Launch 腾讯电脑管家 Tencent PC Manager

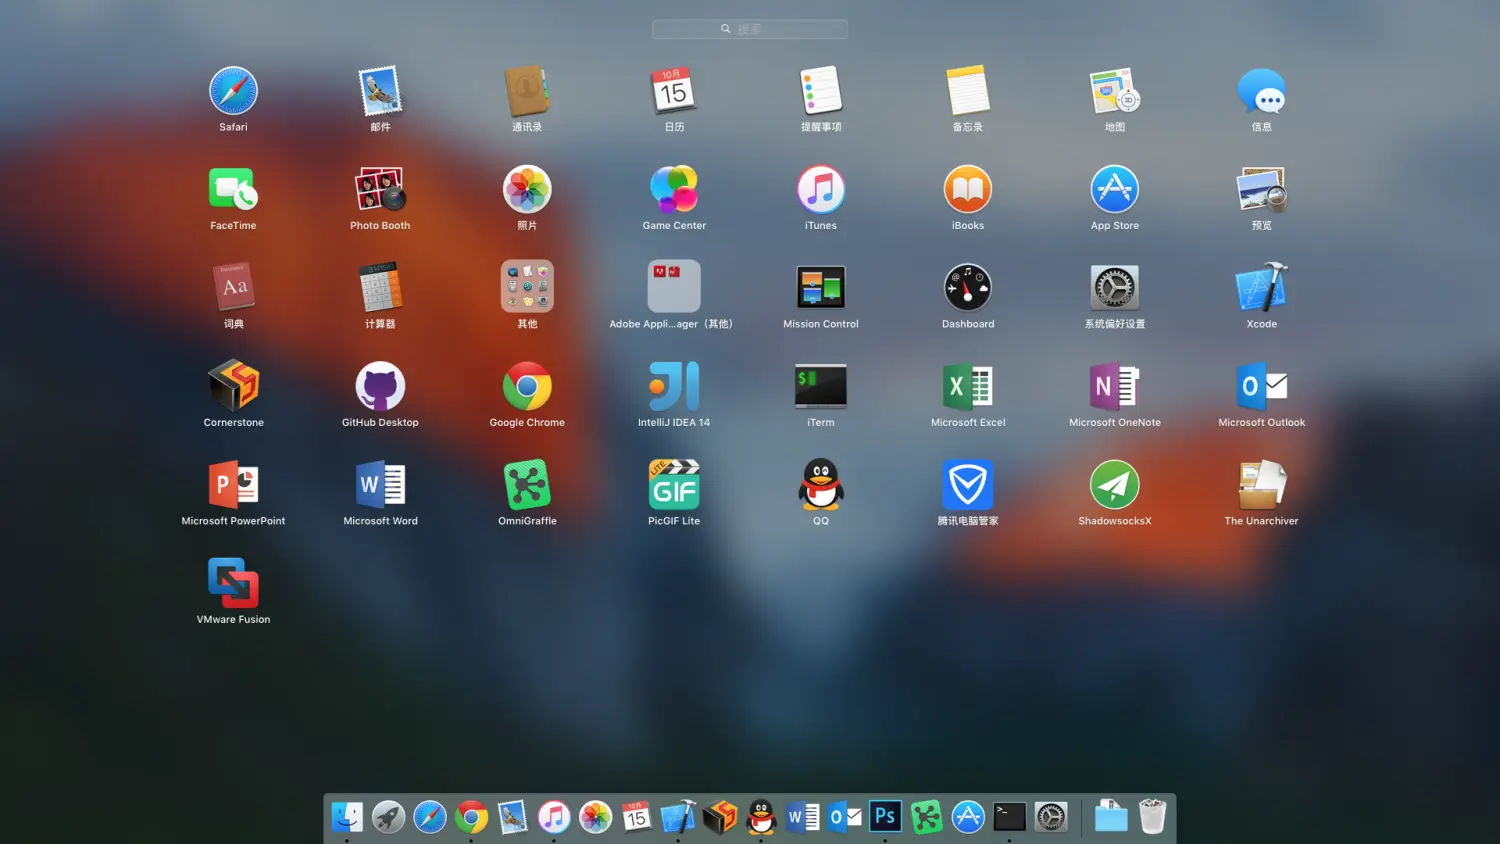968,485
